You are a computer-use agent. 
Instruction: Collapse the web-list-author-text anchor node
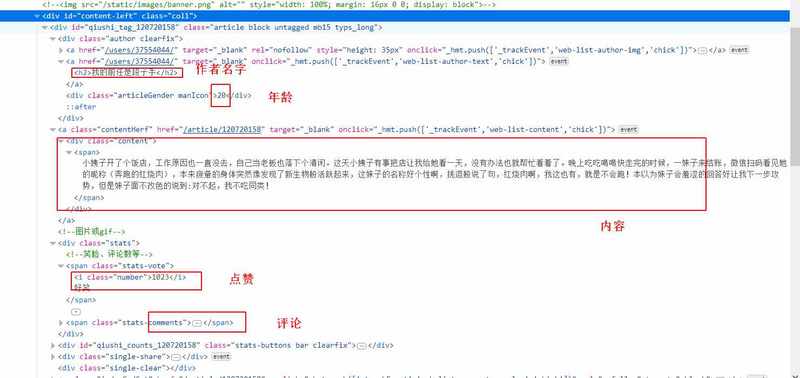click(61, 61)
